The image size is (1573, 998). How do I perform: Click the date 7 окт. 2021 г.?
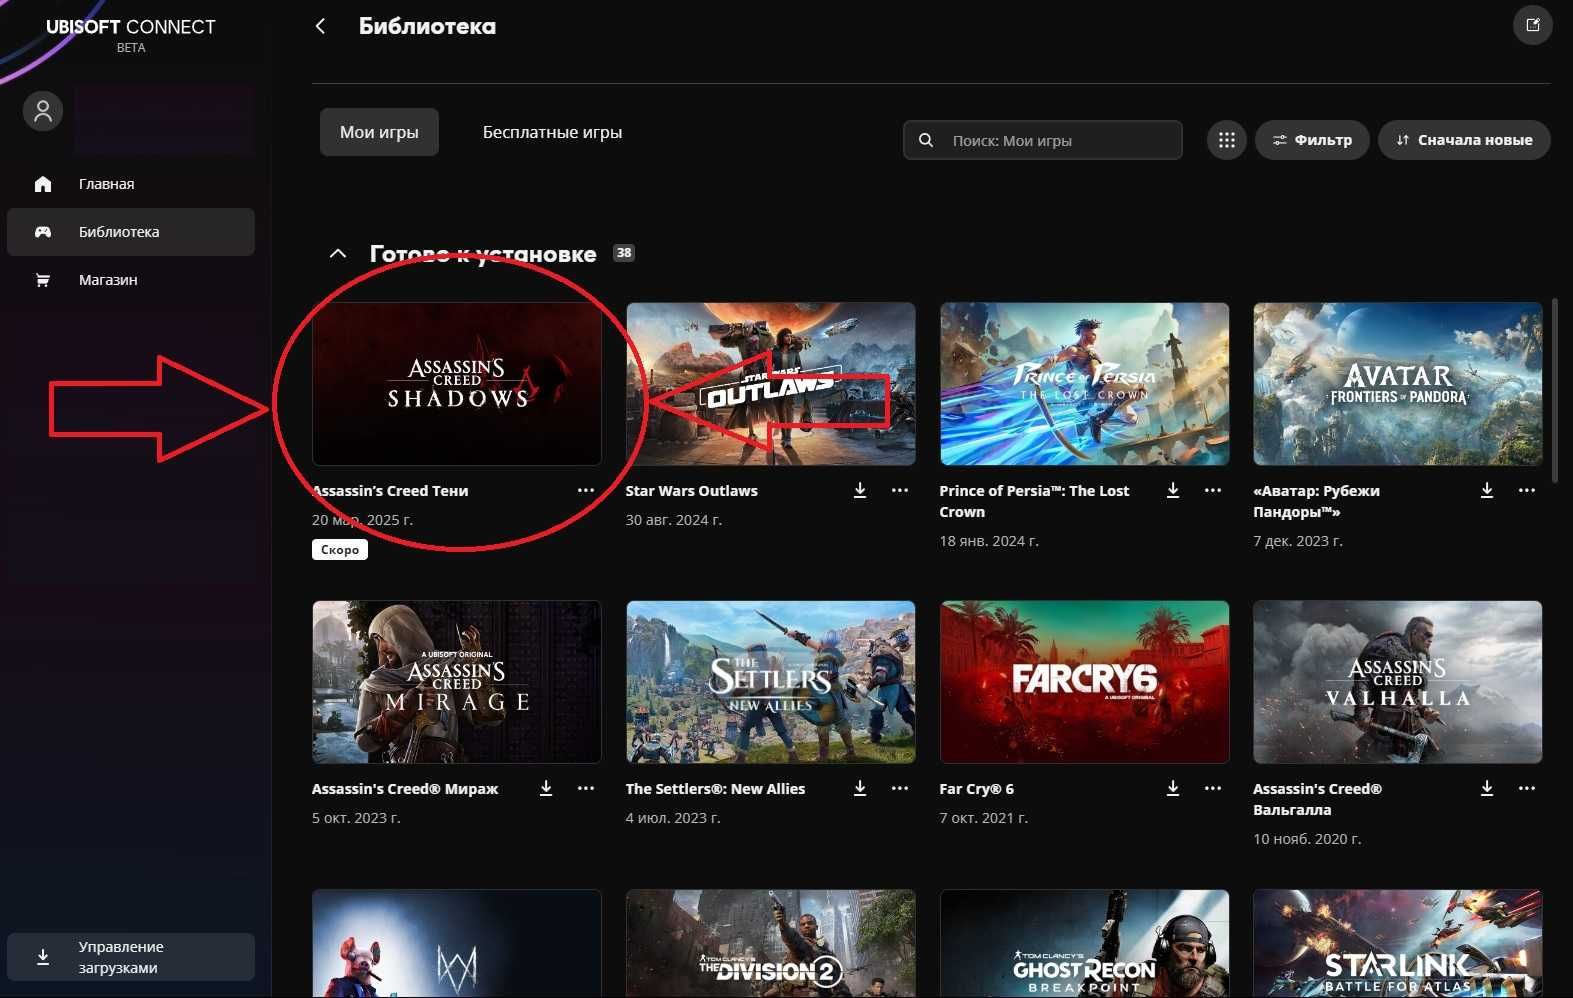coord(983,818)
